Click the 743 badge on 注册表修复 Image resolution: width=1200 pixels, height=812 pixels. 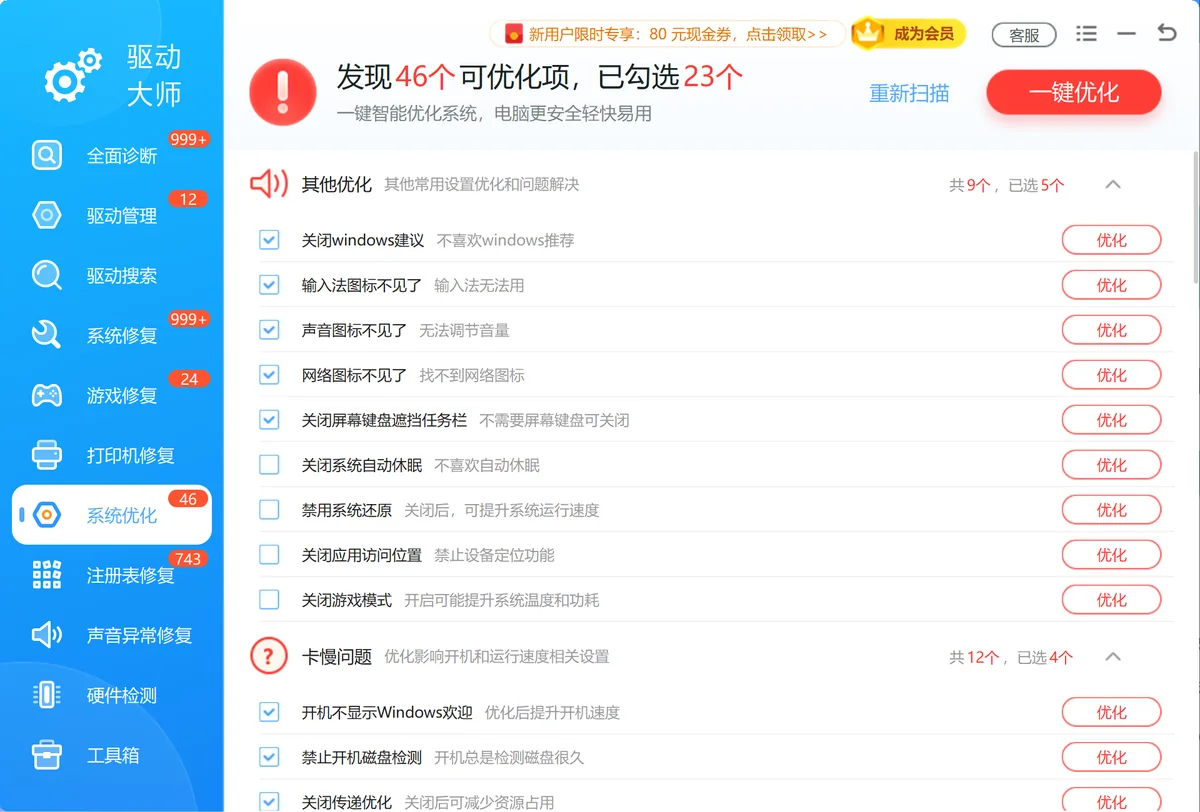click(188, 559)
